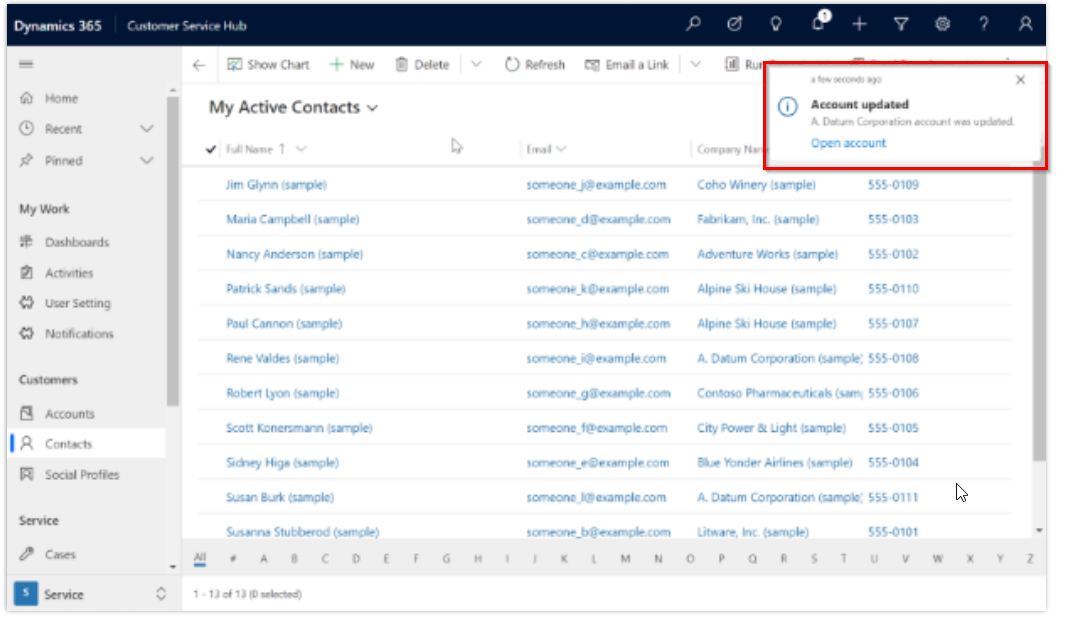Open Jim Glynn (sample) contact

[276, 185]
